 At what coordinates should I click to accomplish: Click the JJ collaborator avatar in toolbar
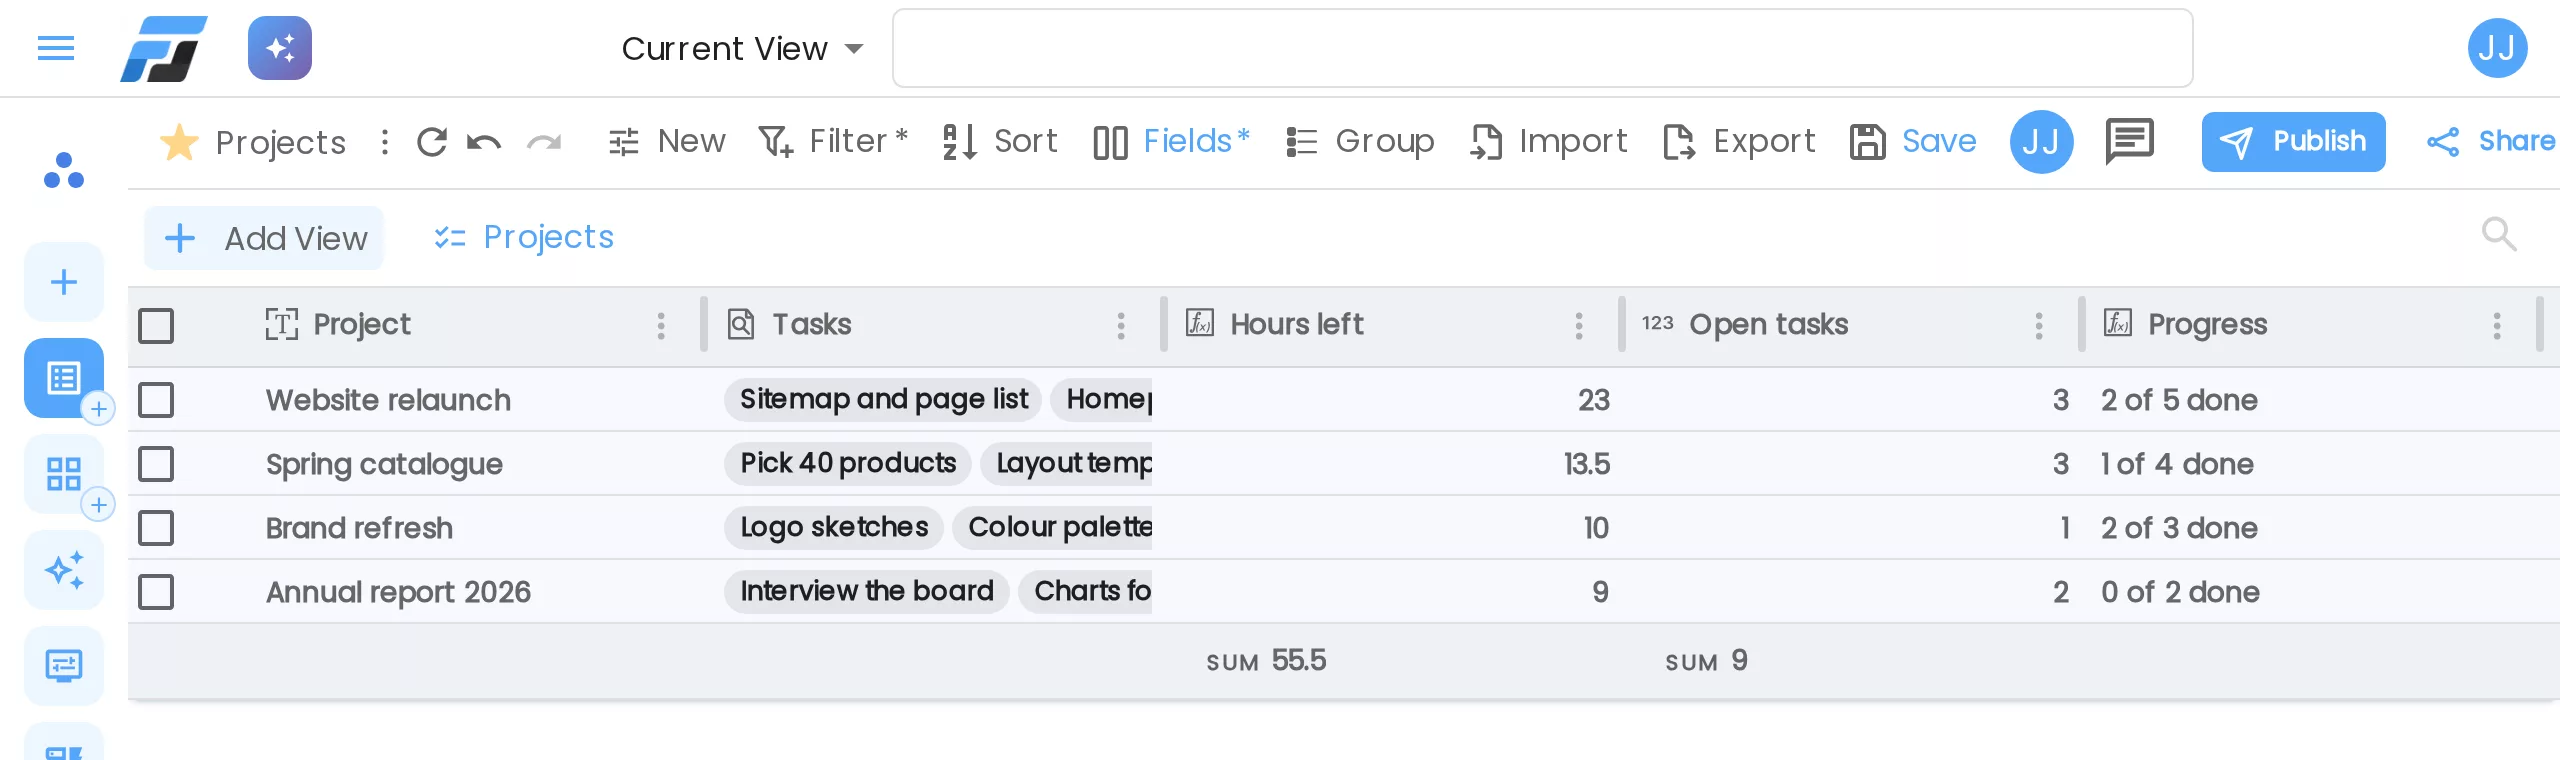pyautogui.click(x=2041, y=142)
